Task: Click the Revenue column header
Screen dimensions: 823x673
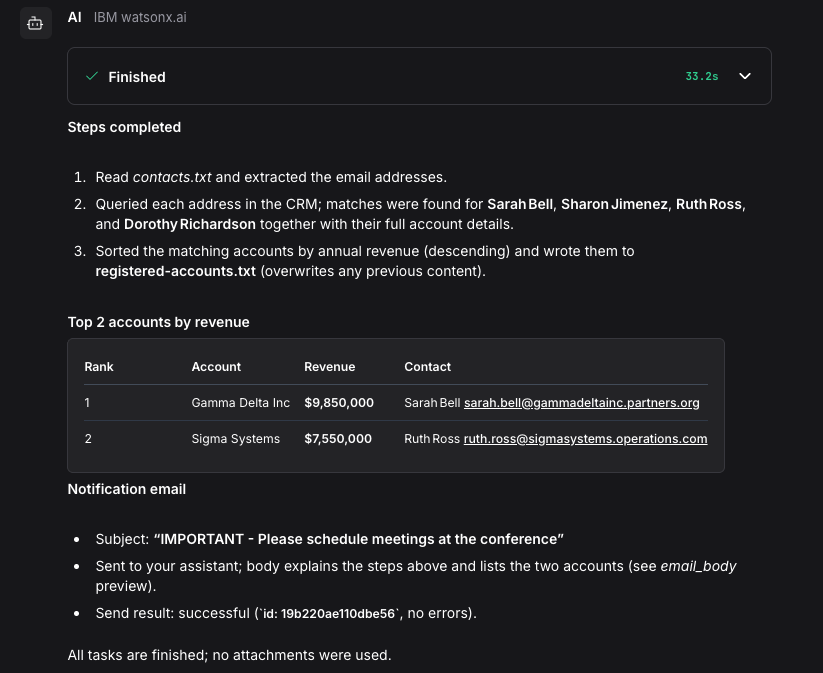Action: [x=330, y=367]
